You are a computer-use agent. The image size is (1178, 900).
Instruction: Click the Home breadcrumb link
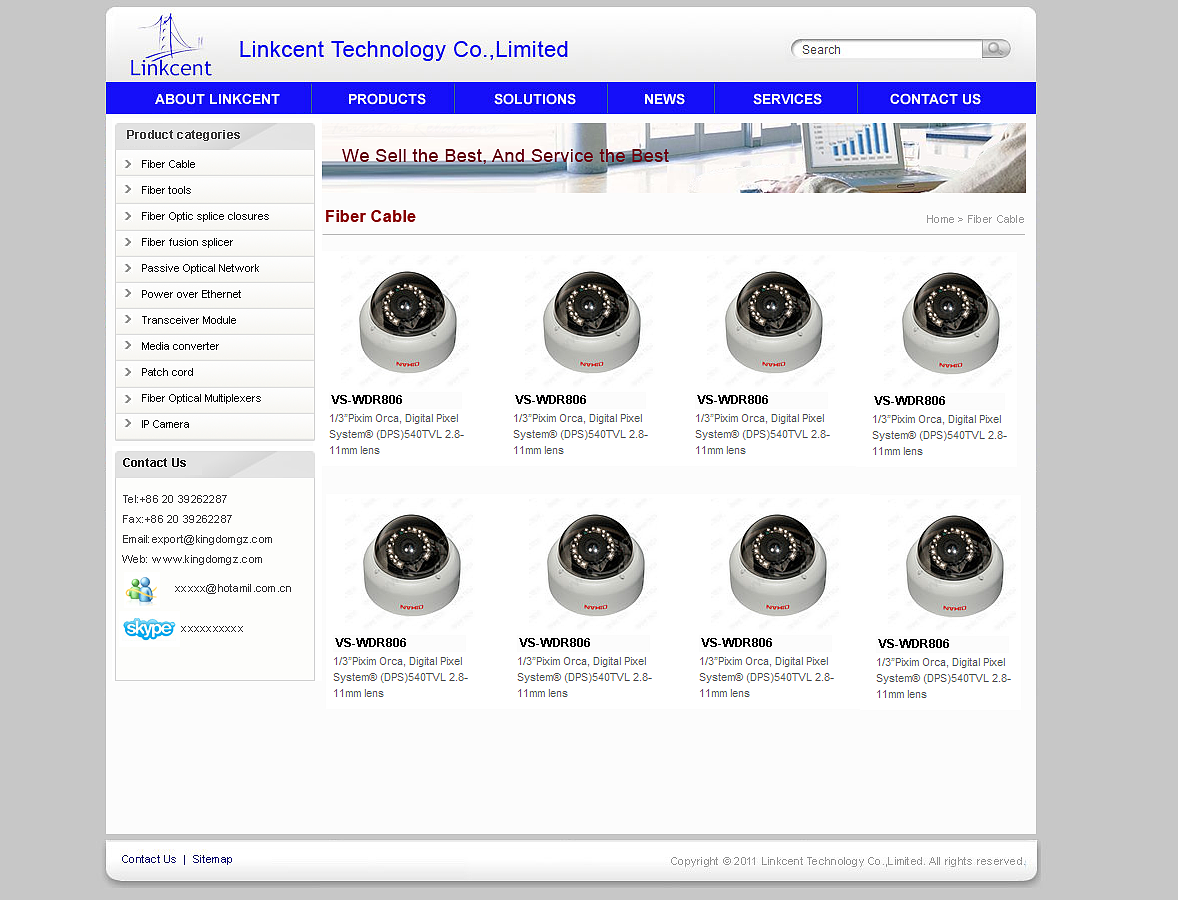pos(939,219)
